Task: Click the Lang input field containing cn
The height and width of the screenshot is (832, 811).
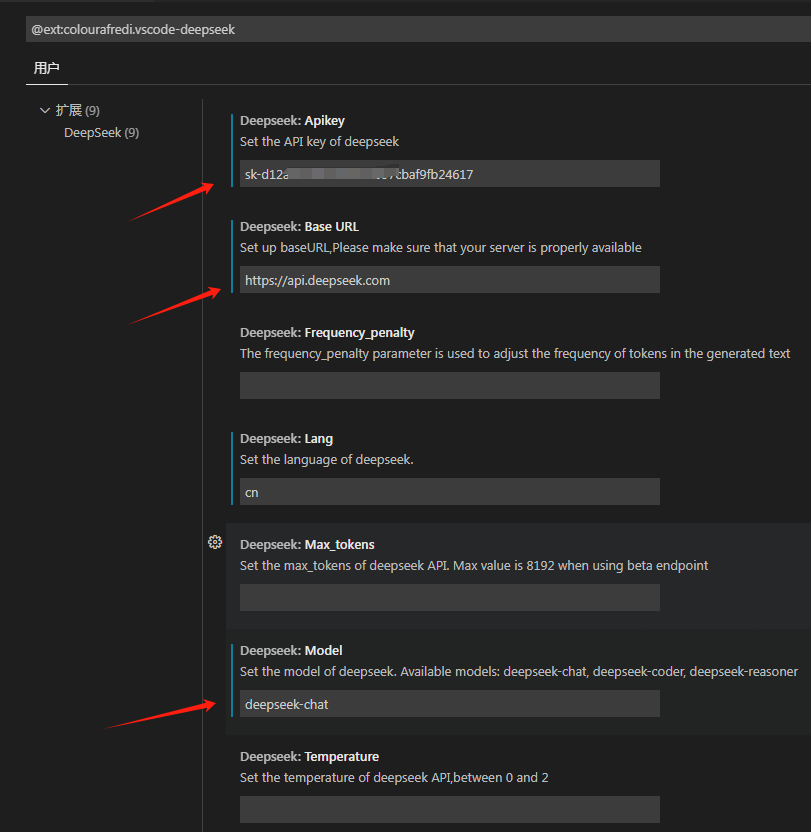Action: click(450, 492)
